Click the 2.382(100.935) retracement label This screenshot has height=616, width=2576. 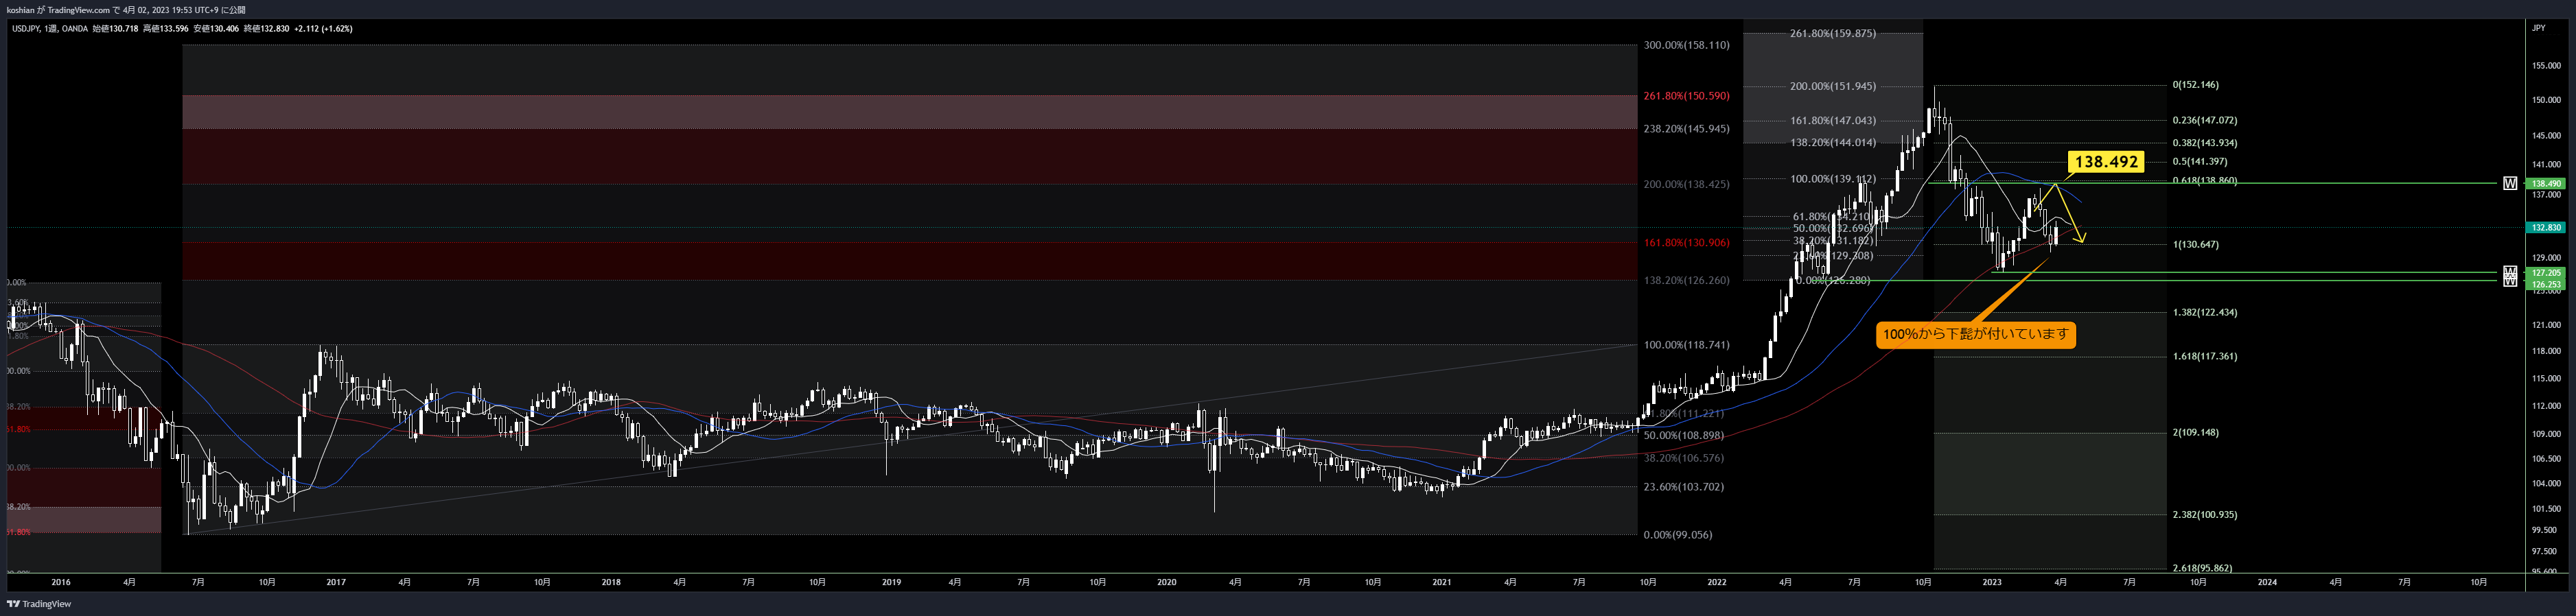(2205, 515)
